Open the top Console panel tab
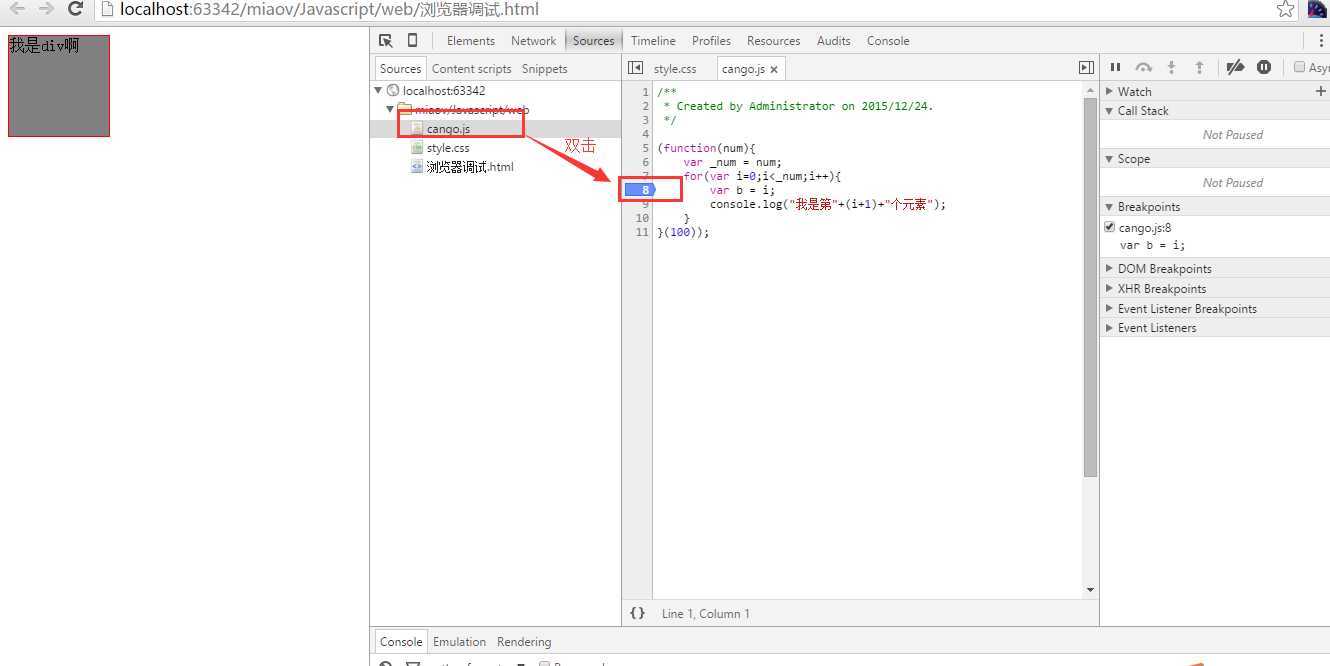1330x666 pixels. [888, 41]
